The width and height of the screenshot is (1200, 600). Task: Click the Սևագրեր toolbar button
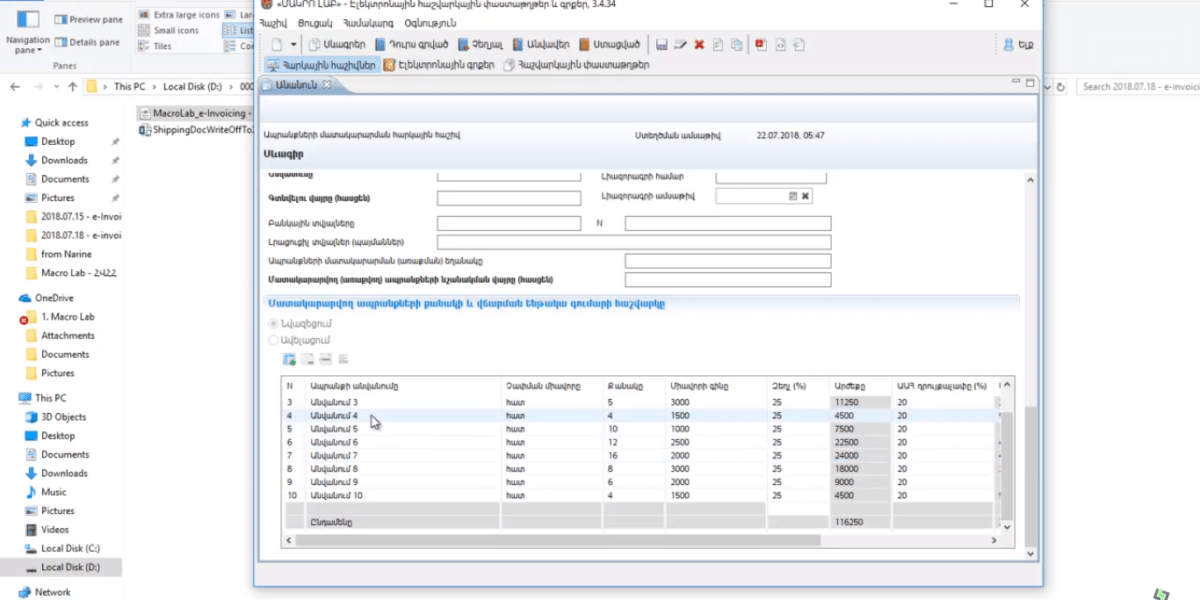point(337,44)
